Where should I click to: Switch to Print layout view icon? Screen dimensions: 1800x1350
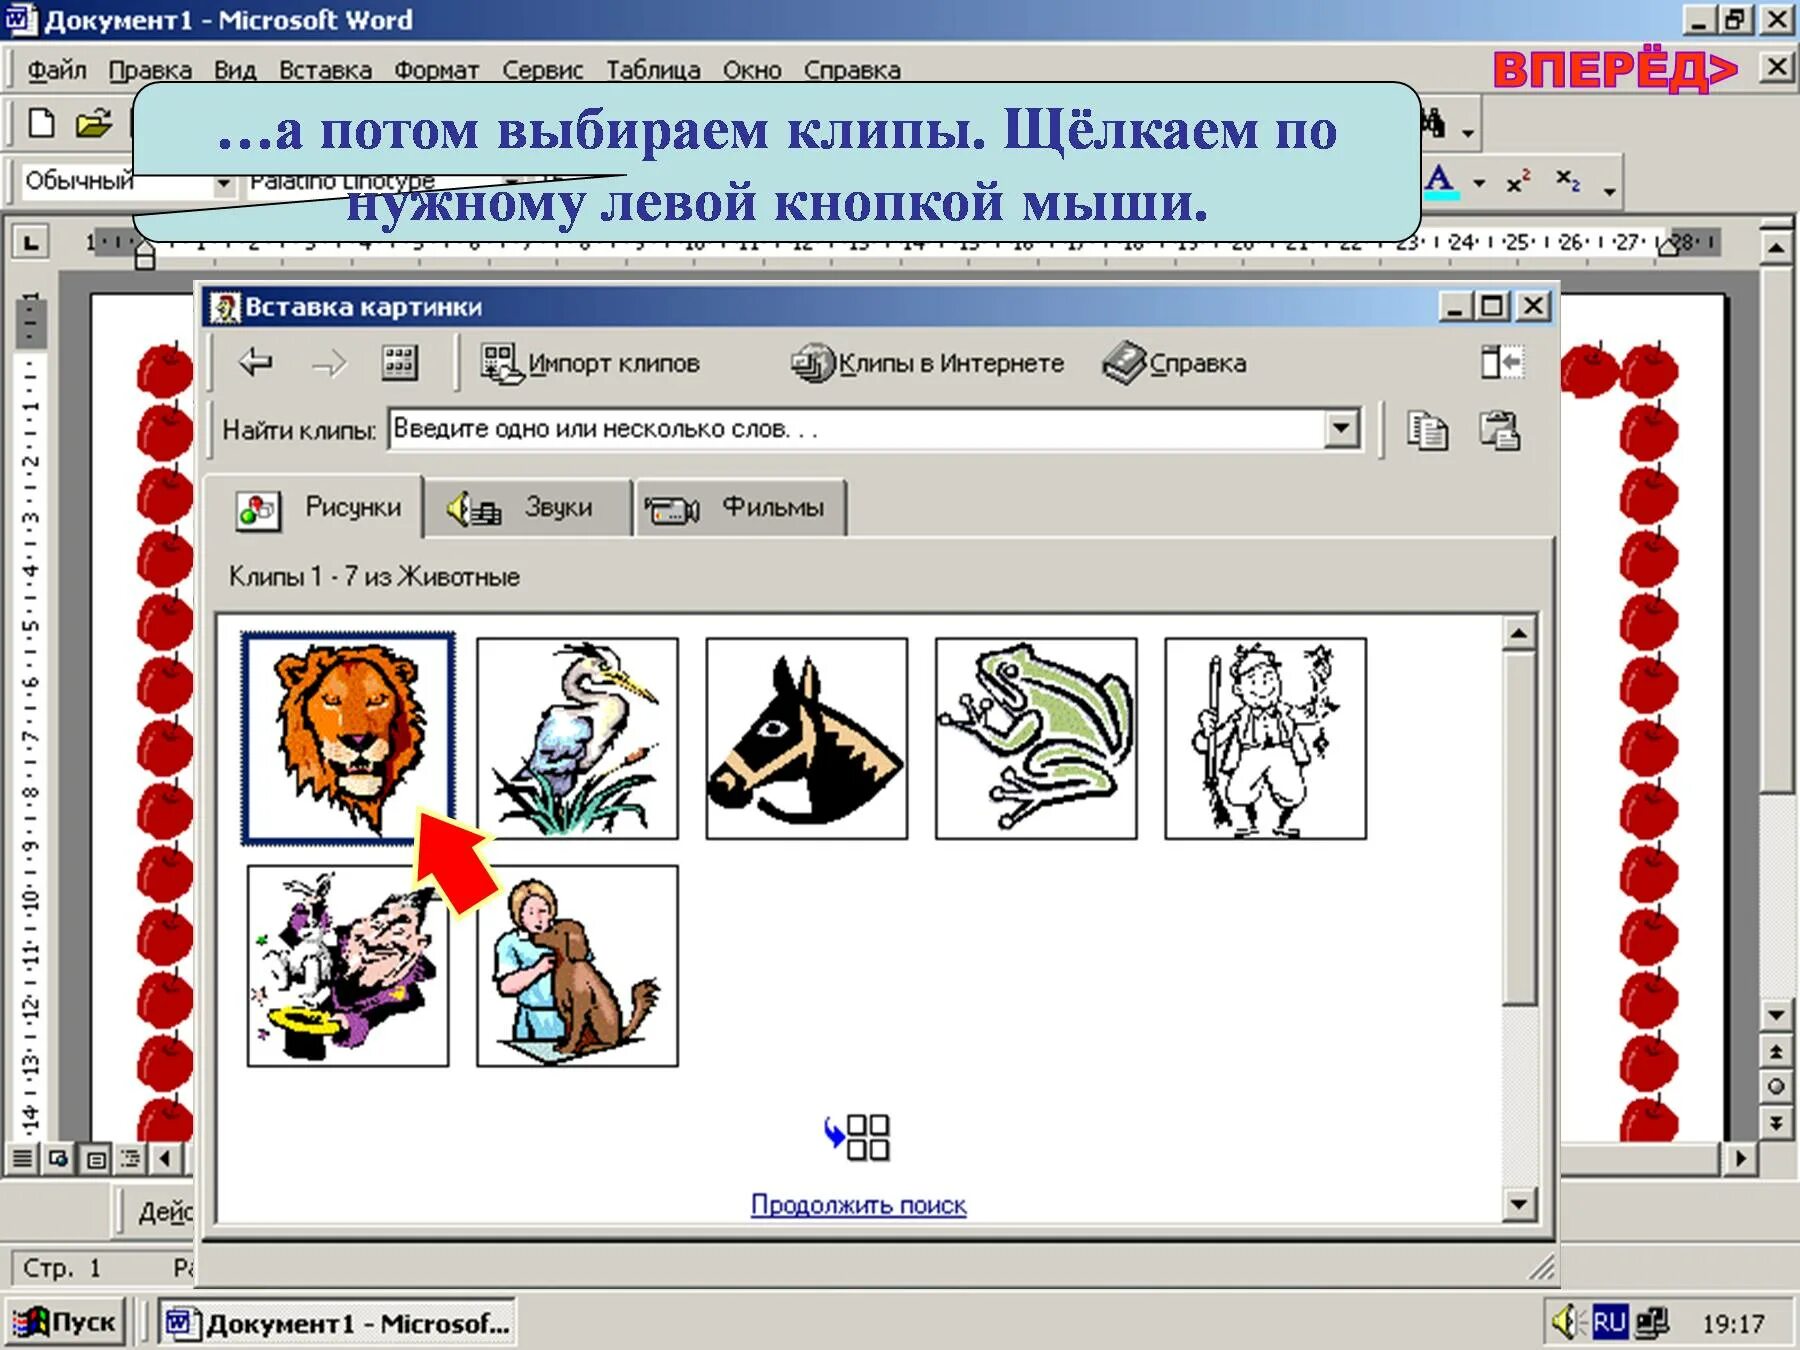point(95,1159)
